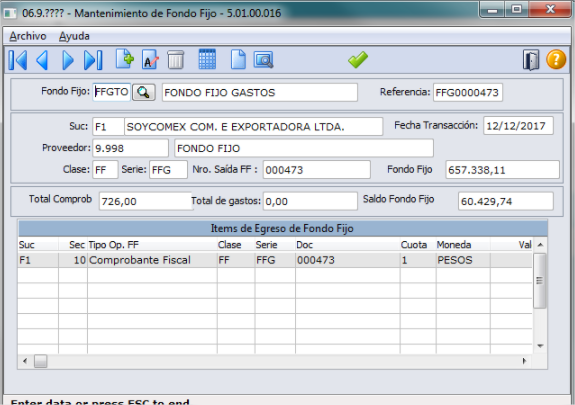This screenshot has height=405, width=575.
Task: Select the FONDO FIJO GASTOS description field
Action: pos(260,92)
